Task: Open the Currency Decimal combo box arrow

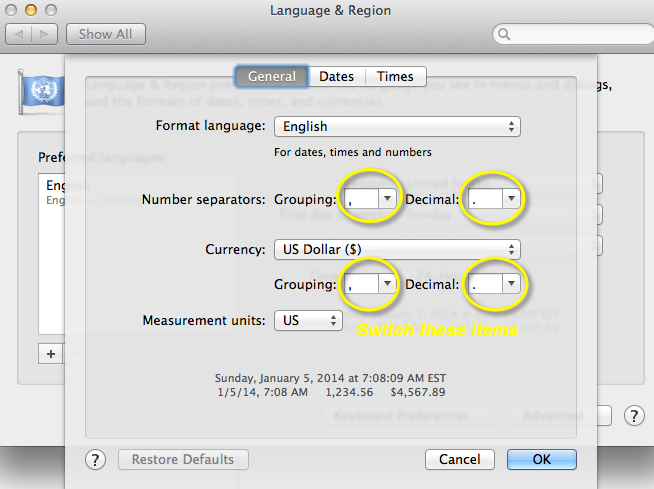Action: [x=511, y=284]
